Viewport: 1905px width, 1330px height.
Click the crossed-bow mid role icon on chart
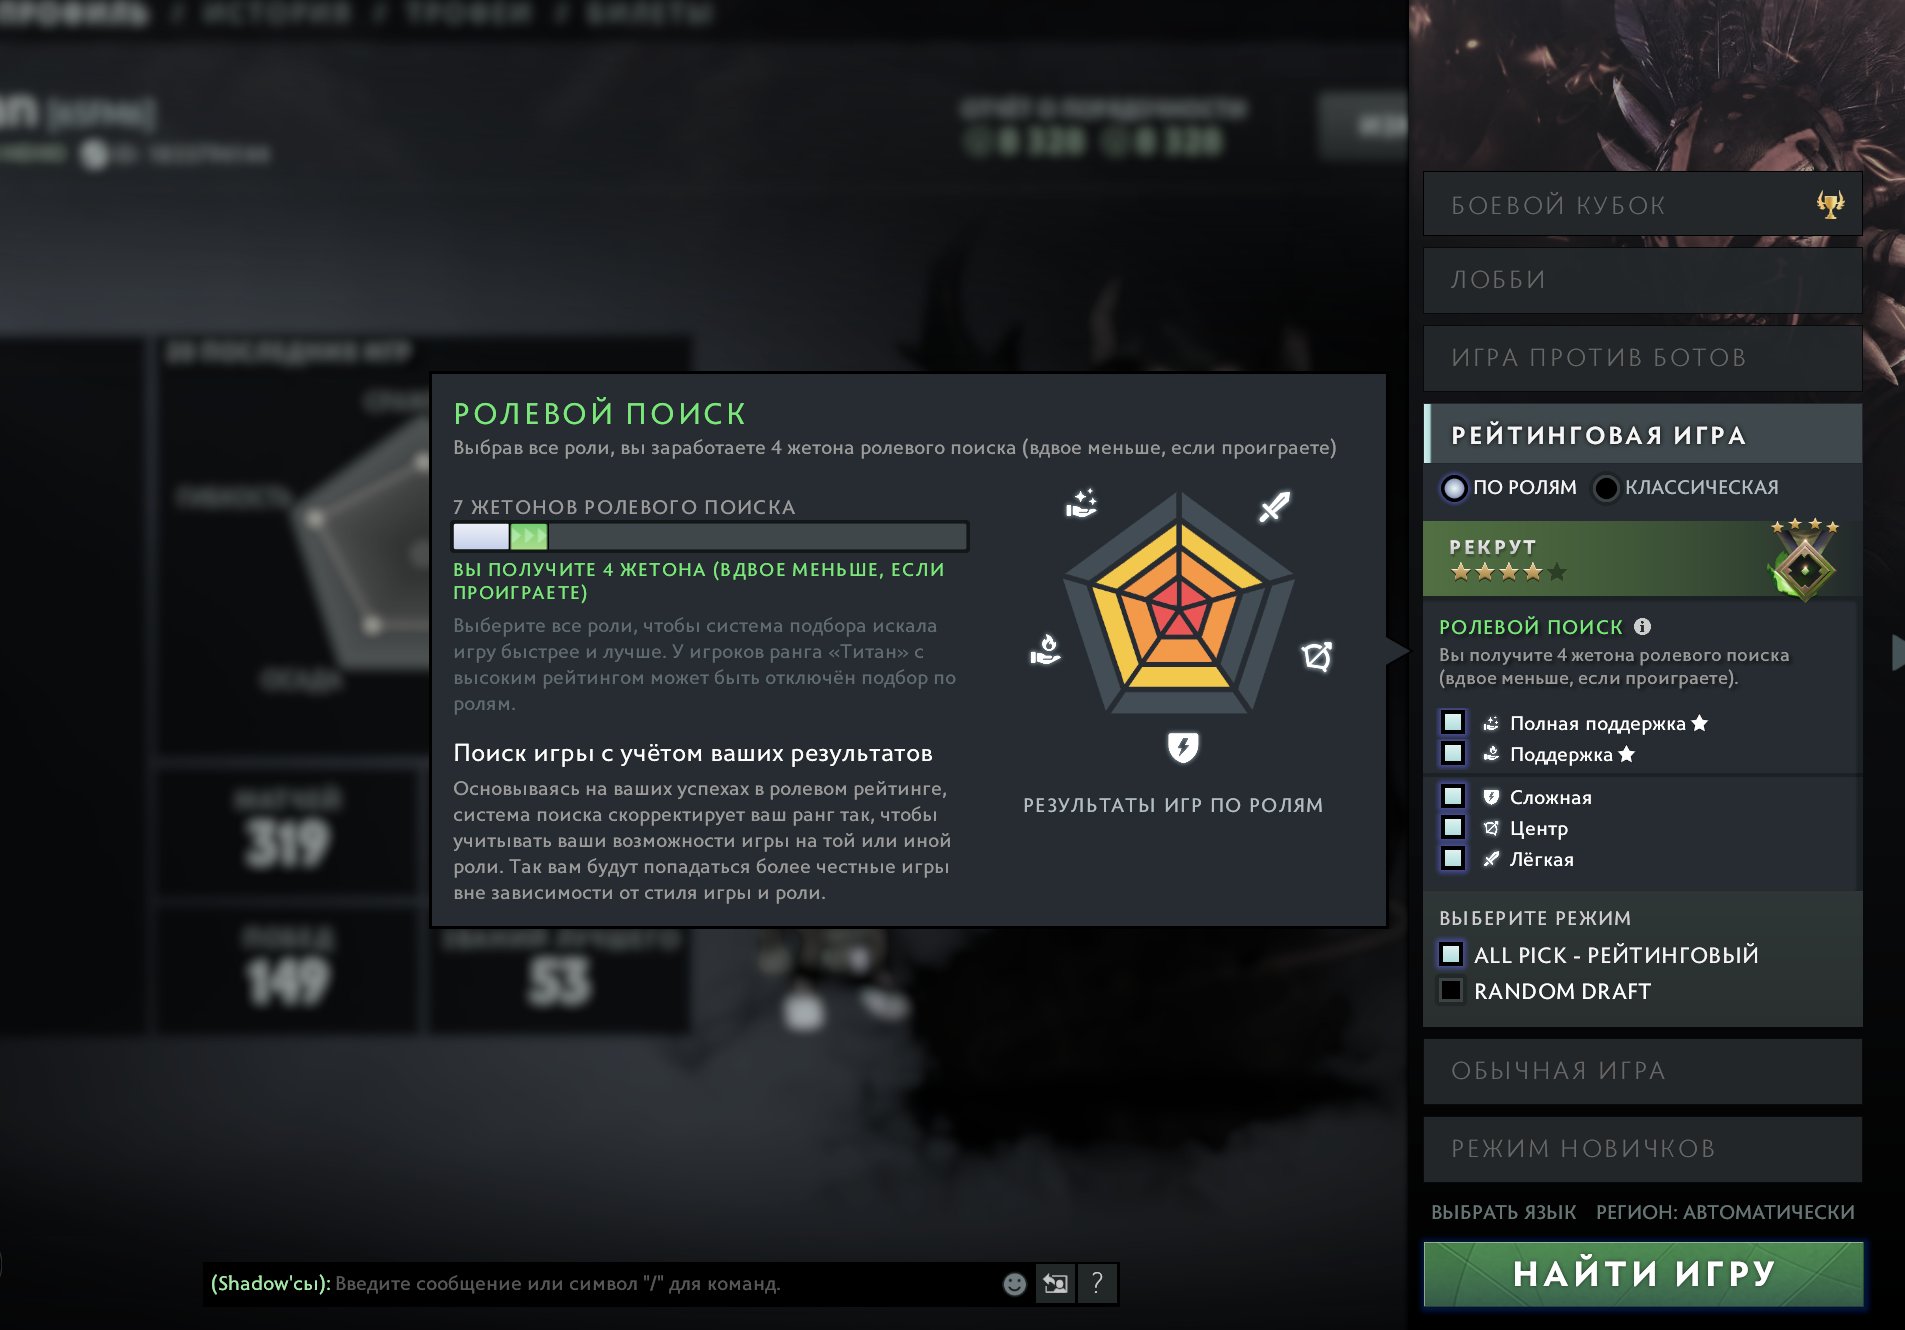[x=1317, y=656]
